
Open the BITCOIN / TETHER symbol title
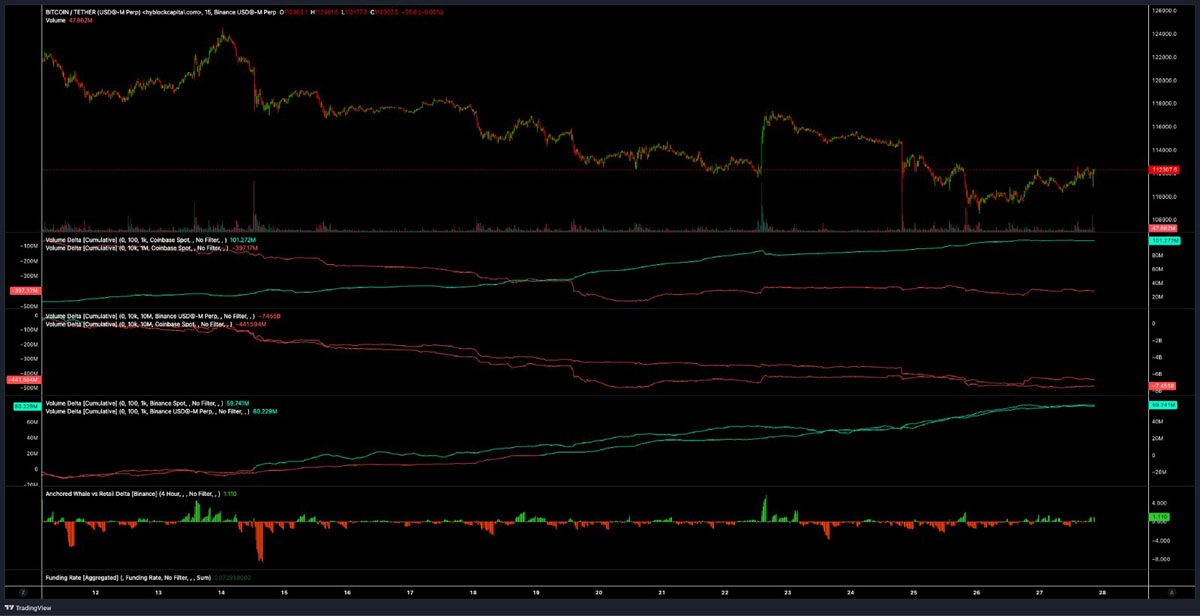159,11
